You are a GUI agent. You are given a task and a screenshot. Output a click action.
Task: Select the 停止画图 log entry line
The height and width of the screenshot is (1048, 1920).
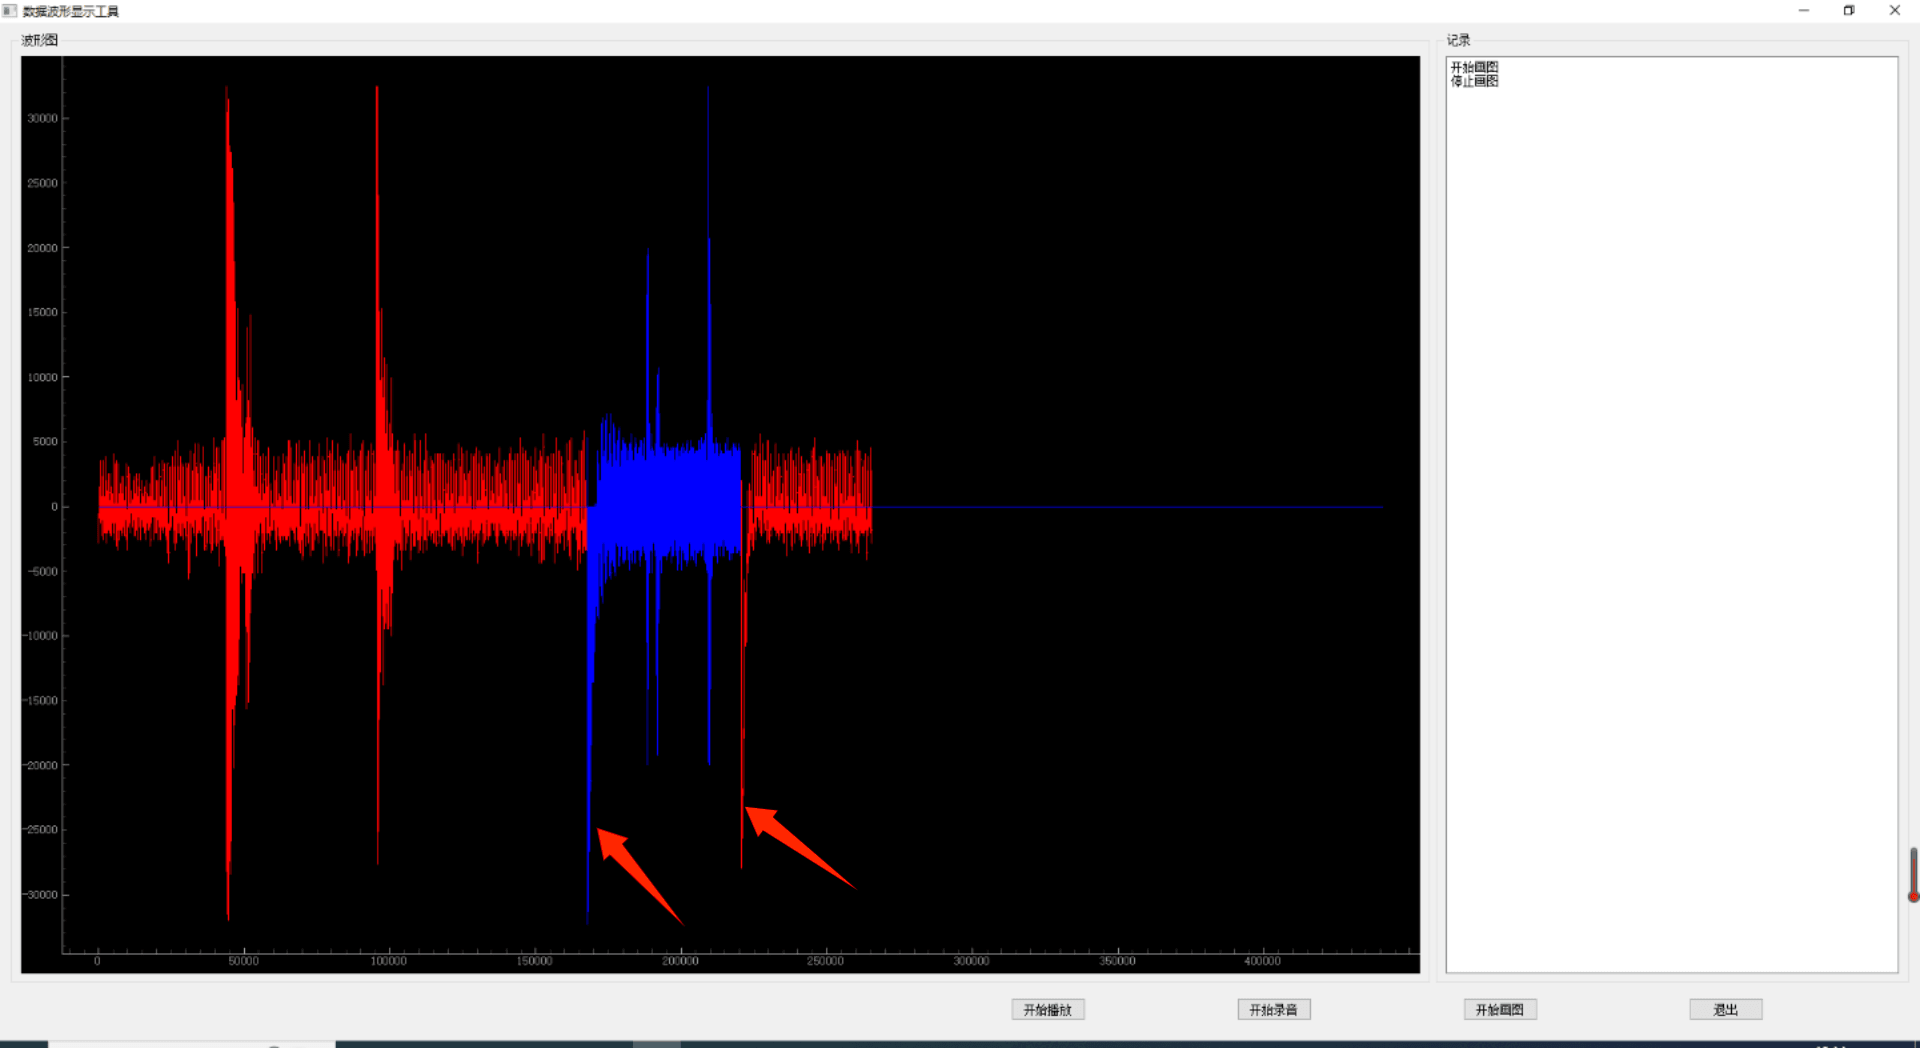pos(1474,81)
